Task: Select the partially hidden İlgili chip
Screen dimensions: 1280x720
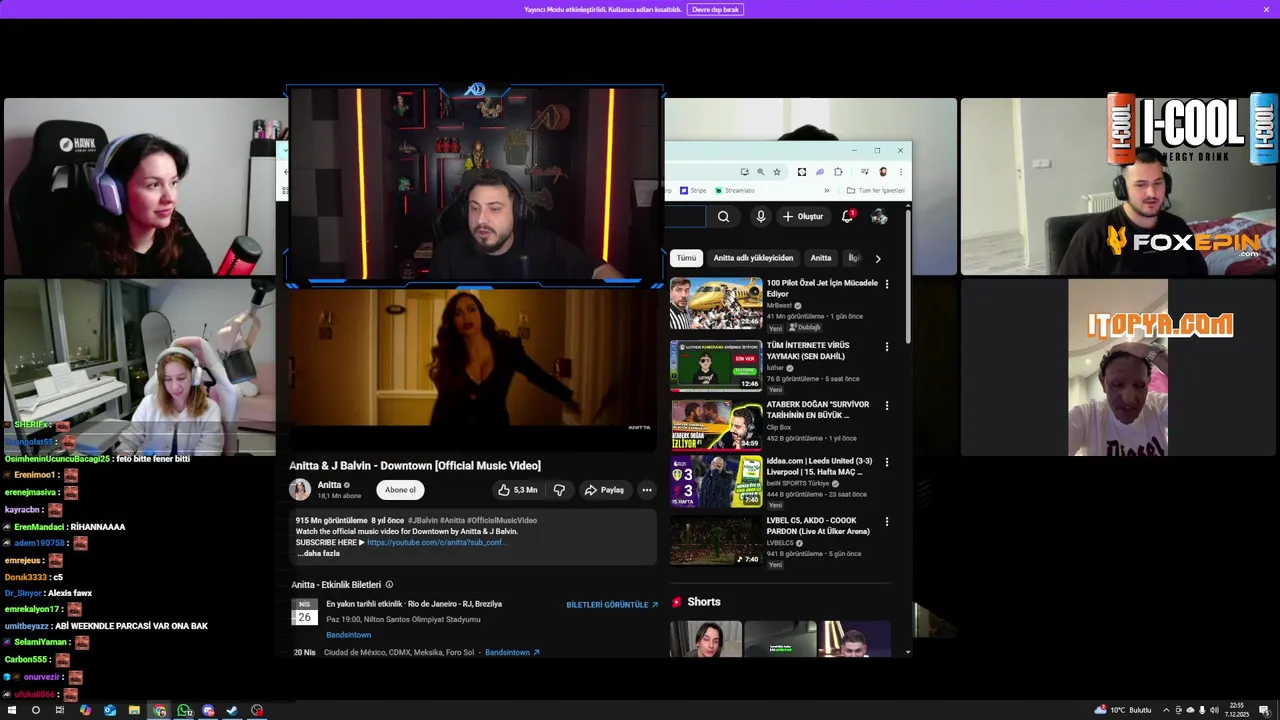Action: coord(853,258)
